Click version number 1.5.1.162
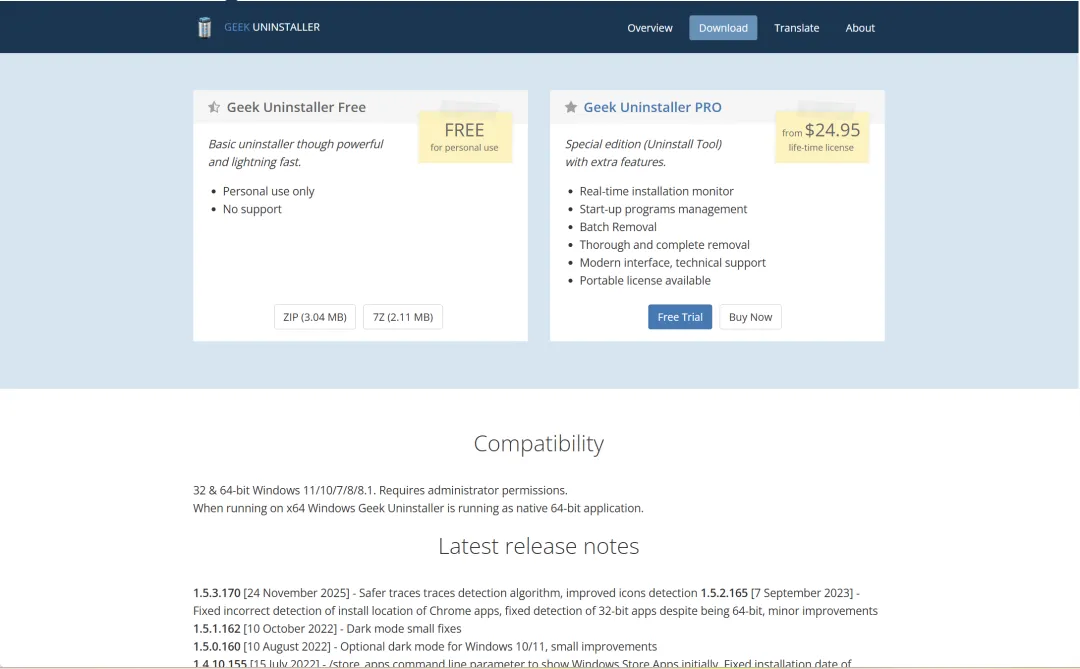This screenshot has width=1080, height=669. pyautogui.click(x=216, y=628)
